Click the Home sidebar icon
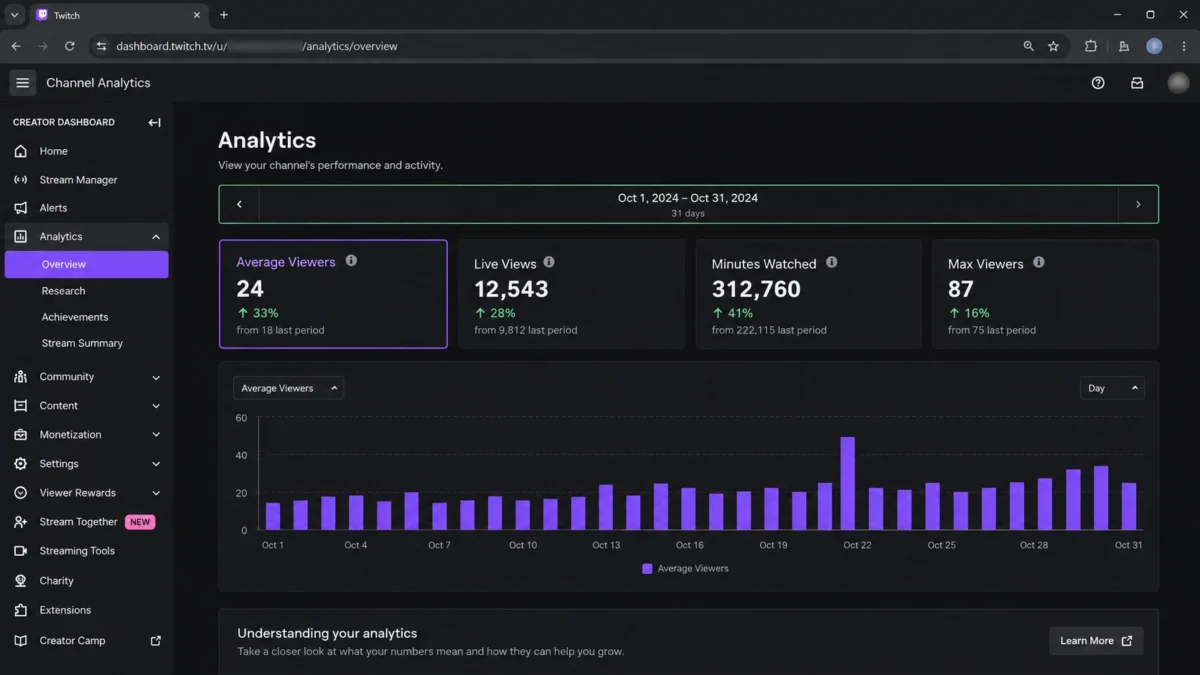The image size is (1200, 675). pyautogui.click(x=20, y=151)
